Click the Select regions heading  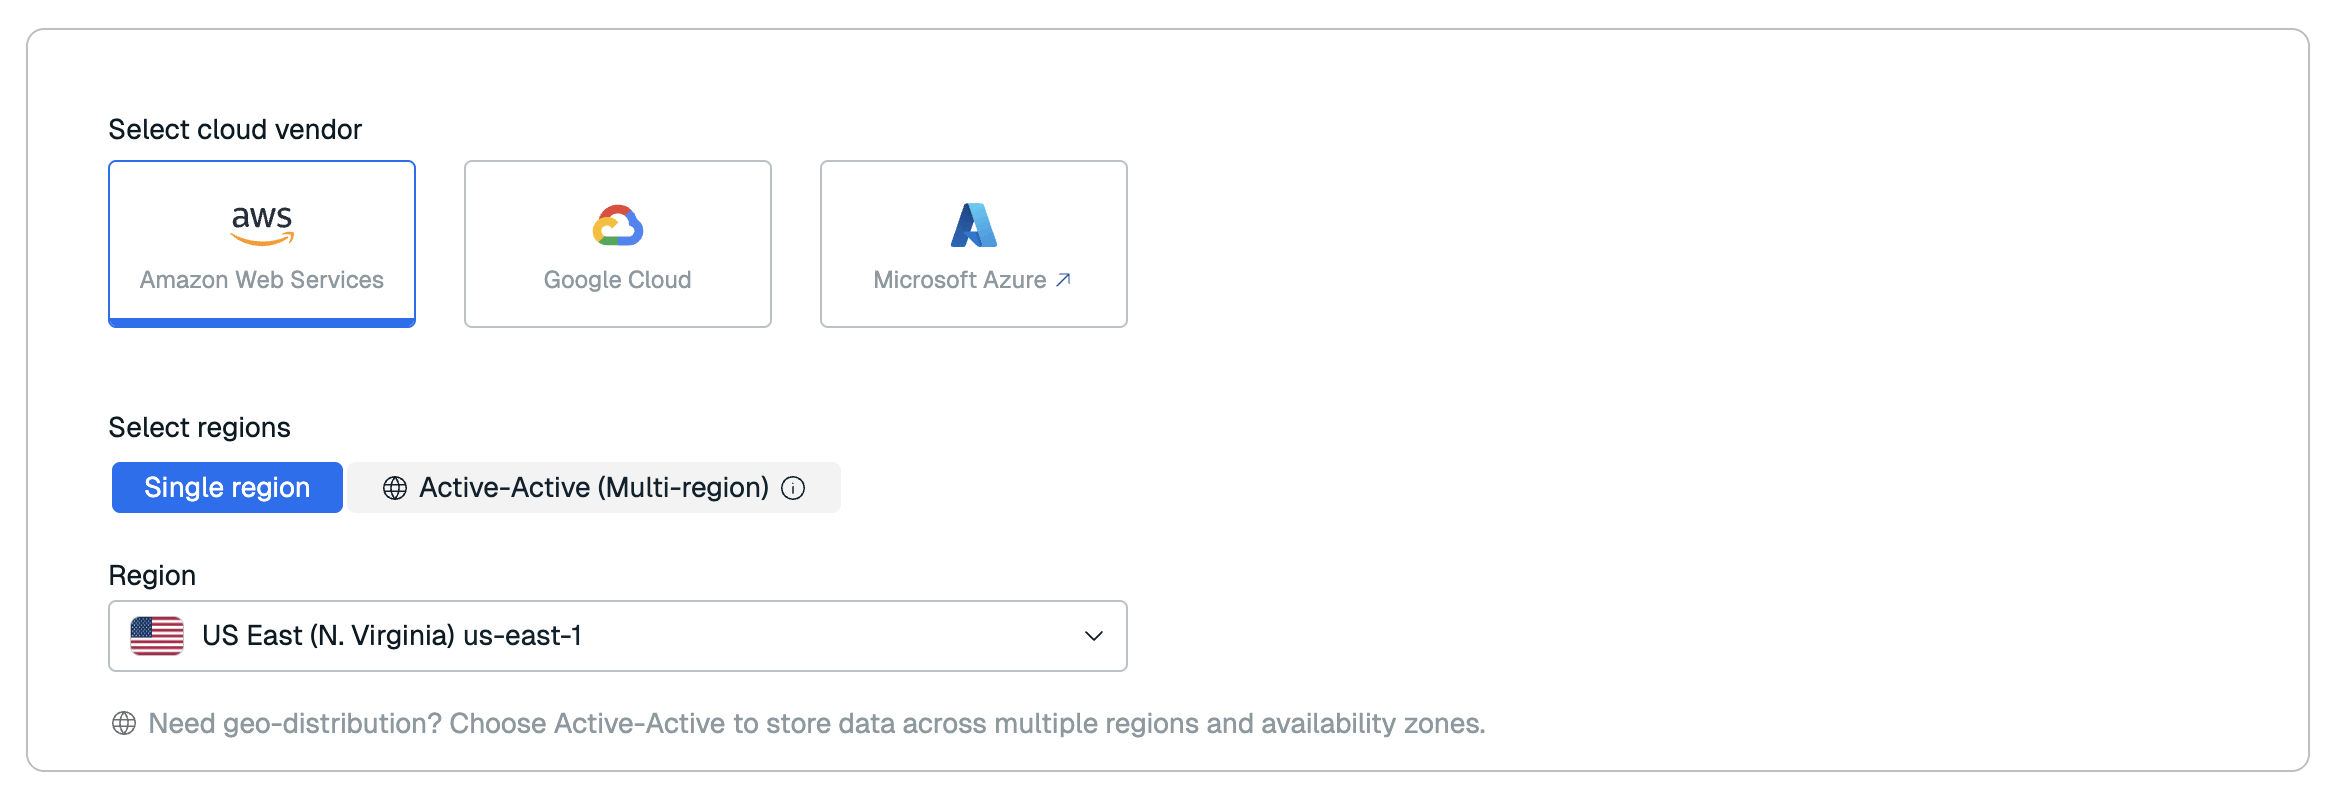tap(199, 428)
